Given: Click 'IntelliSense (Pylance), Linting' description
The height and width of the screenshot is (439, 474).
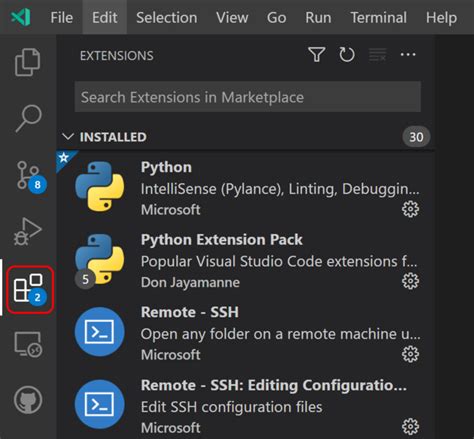Looking at the screenshot, I should 280,189.
